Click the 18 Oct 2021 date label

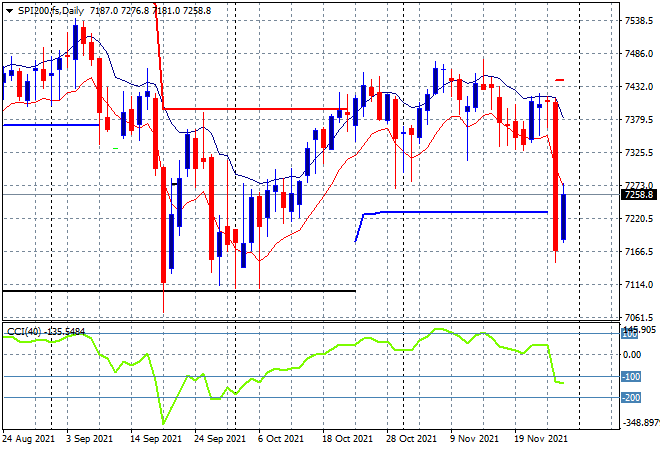(x=347, y=439)
